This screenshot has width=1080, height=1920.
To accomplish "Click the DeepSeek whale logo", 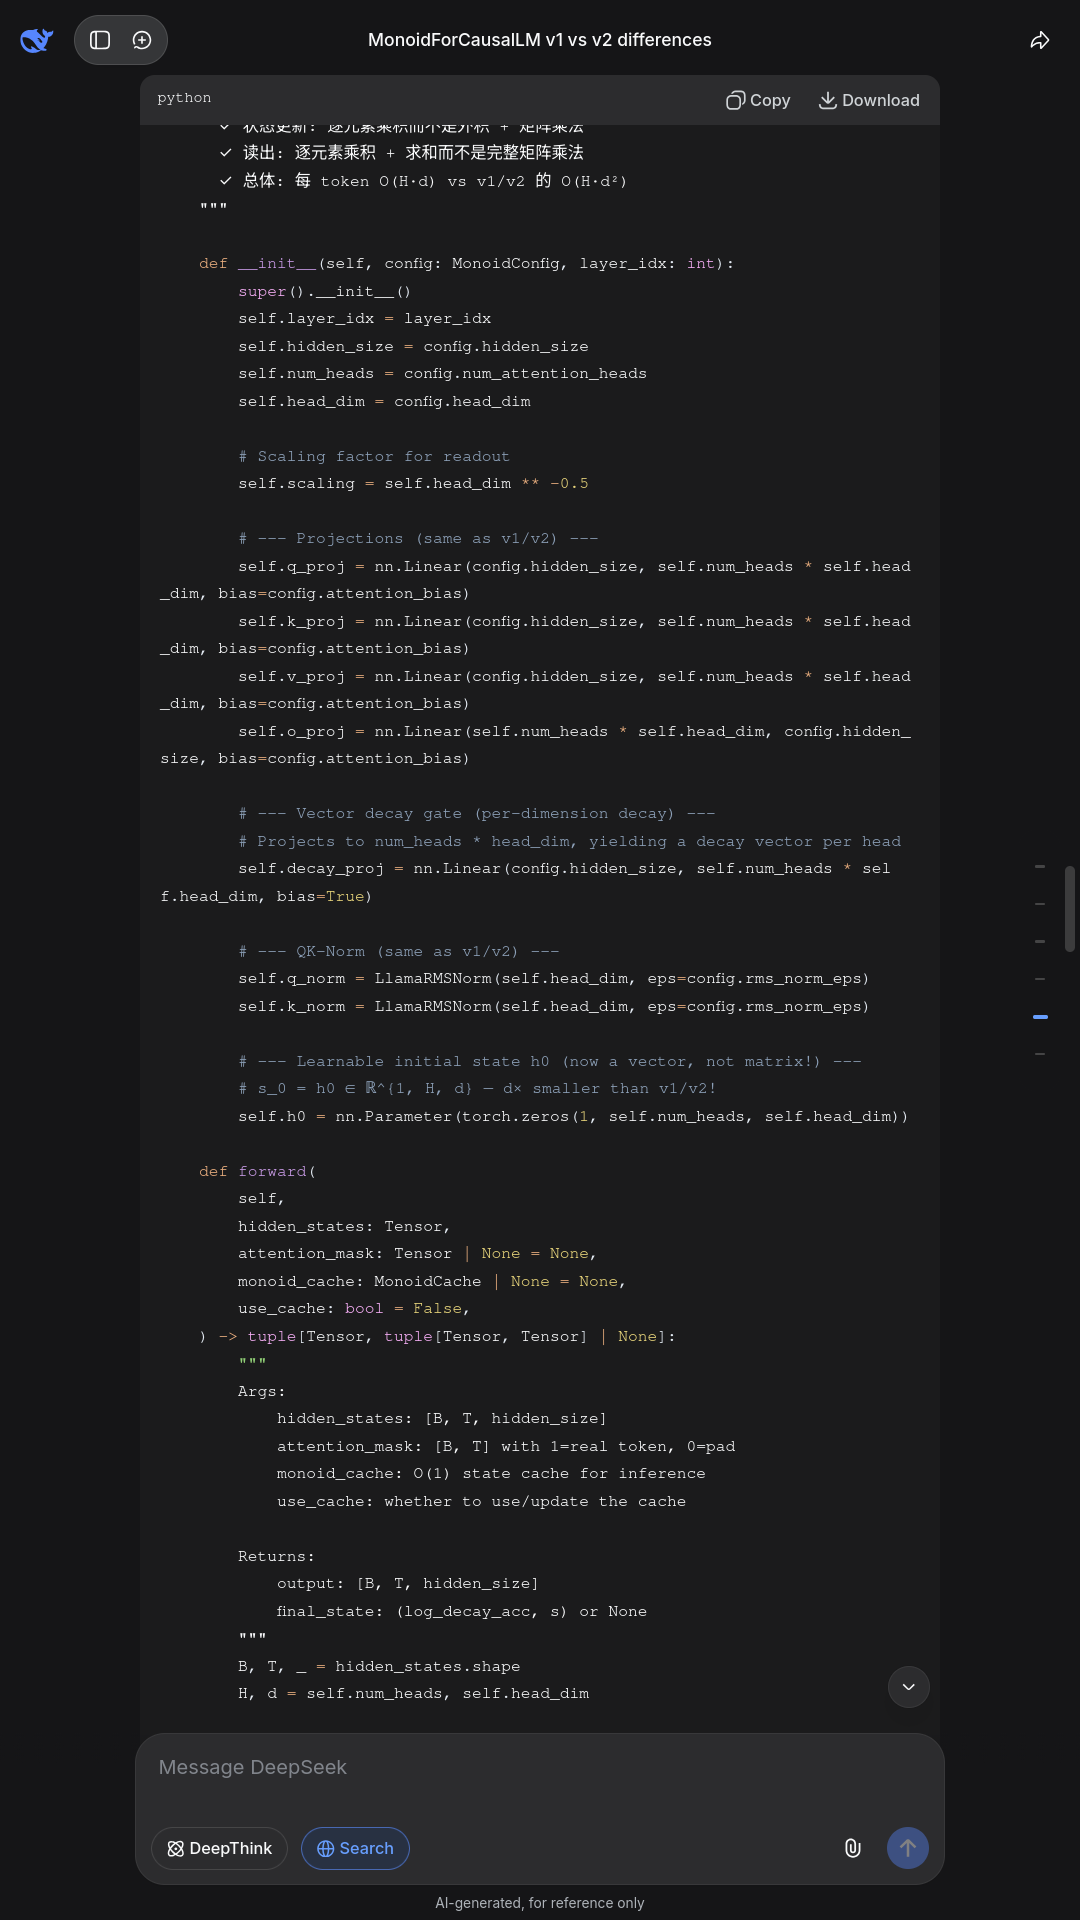I will (36, 40).
